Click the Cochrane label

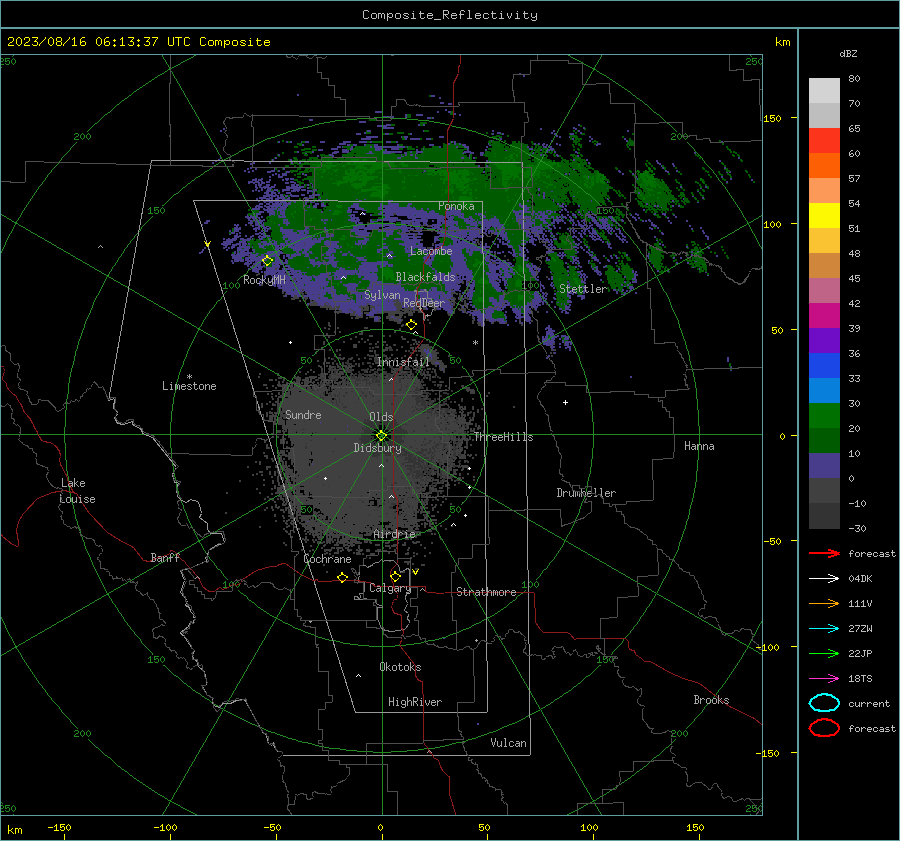[x=327, y=559]
